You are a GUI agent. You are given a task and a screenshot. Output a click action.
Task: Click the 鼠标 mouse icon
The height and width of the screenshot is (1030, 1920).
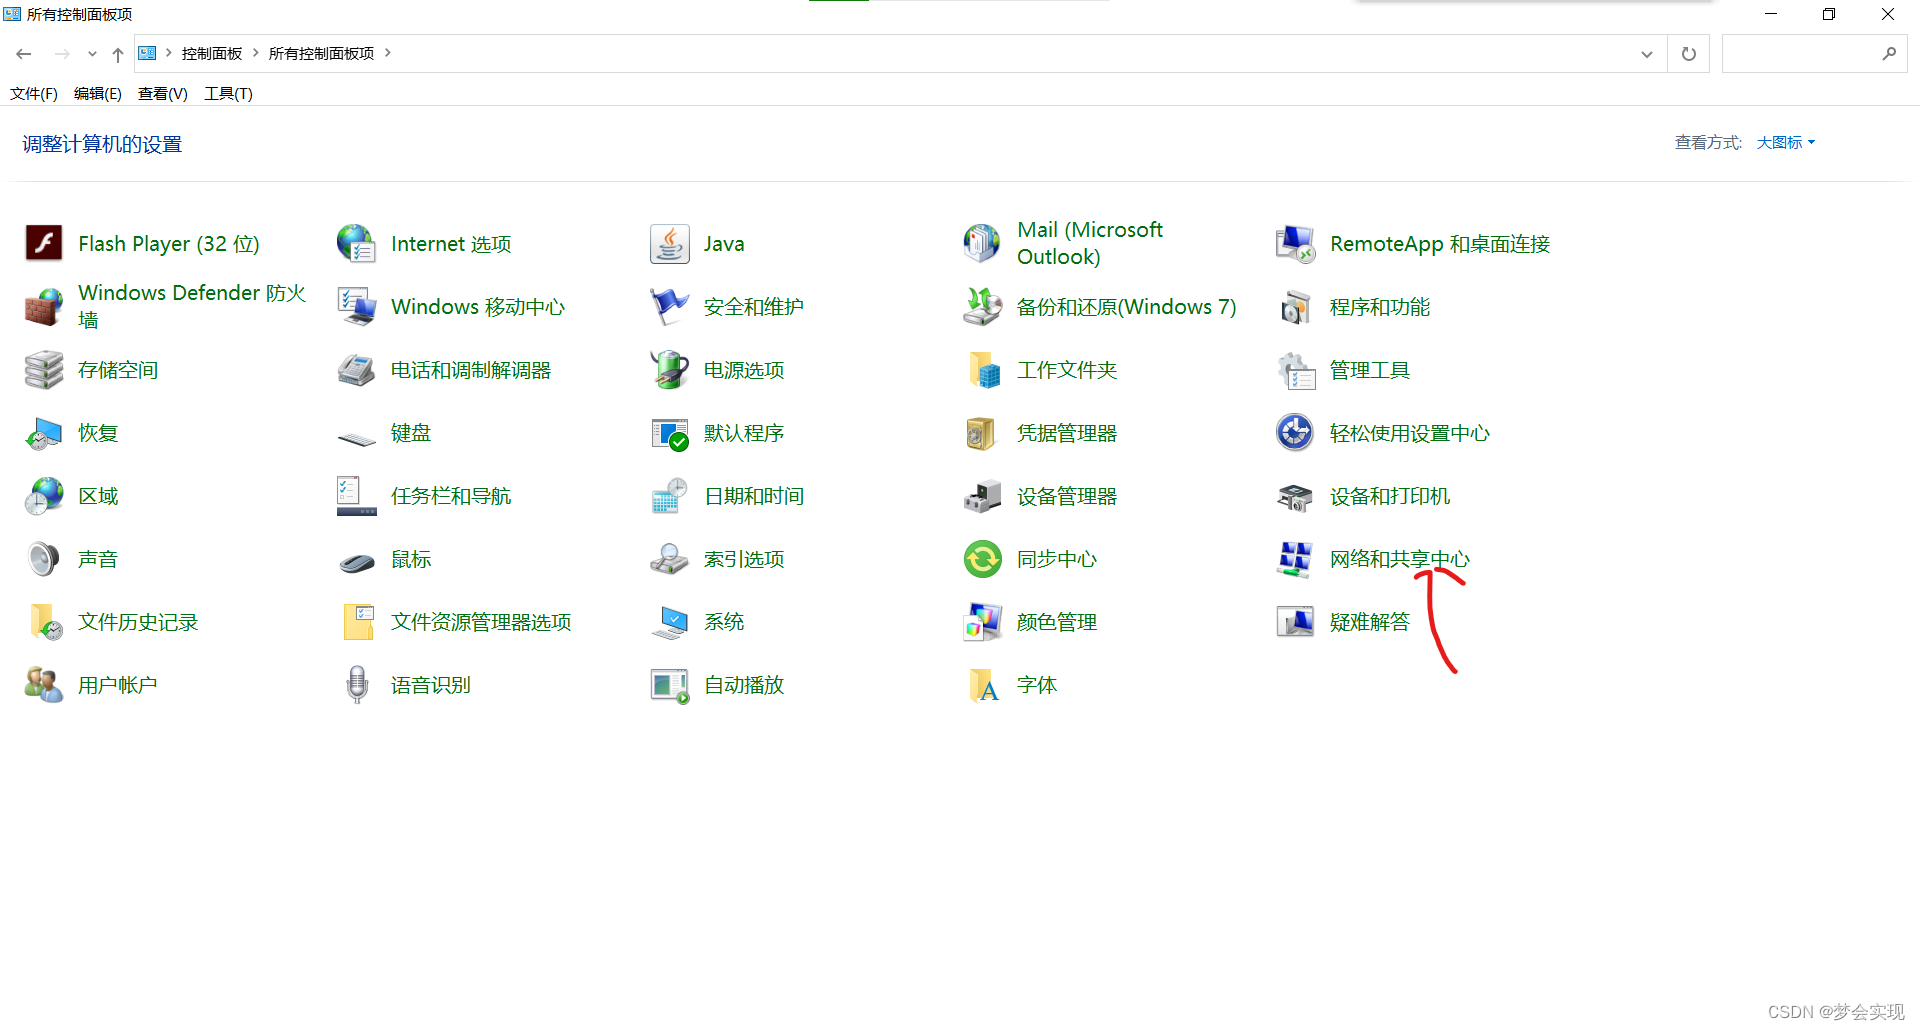(357, 562)
